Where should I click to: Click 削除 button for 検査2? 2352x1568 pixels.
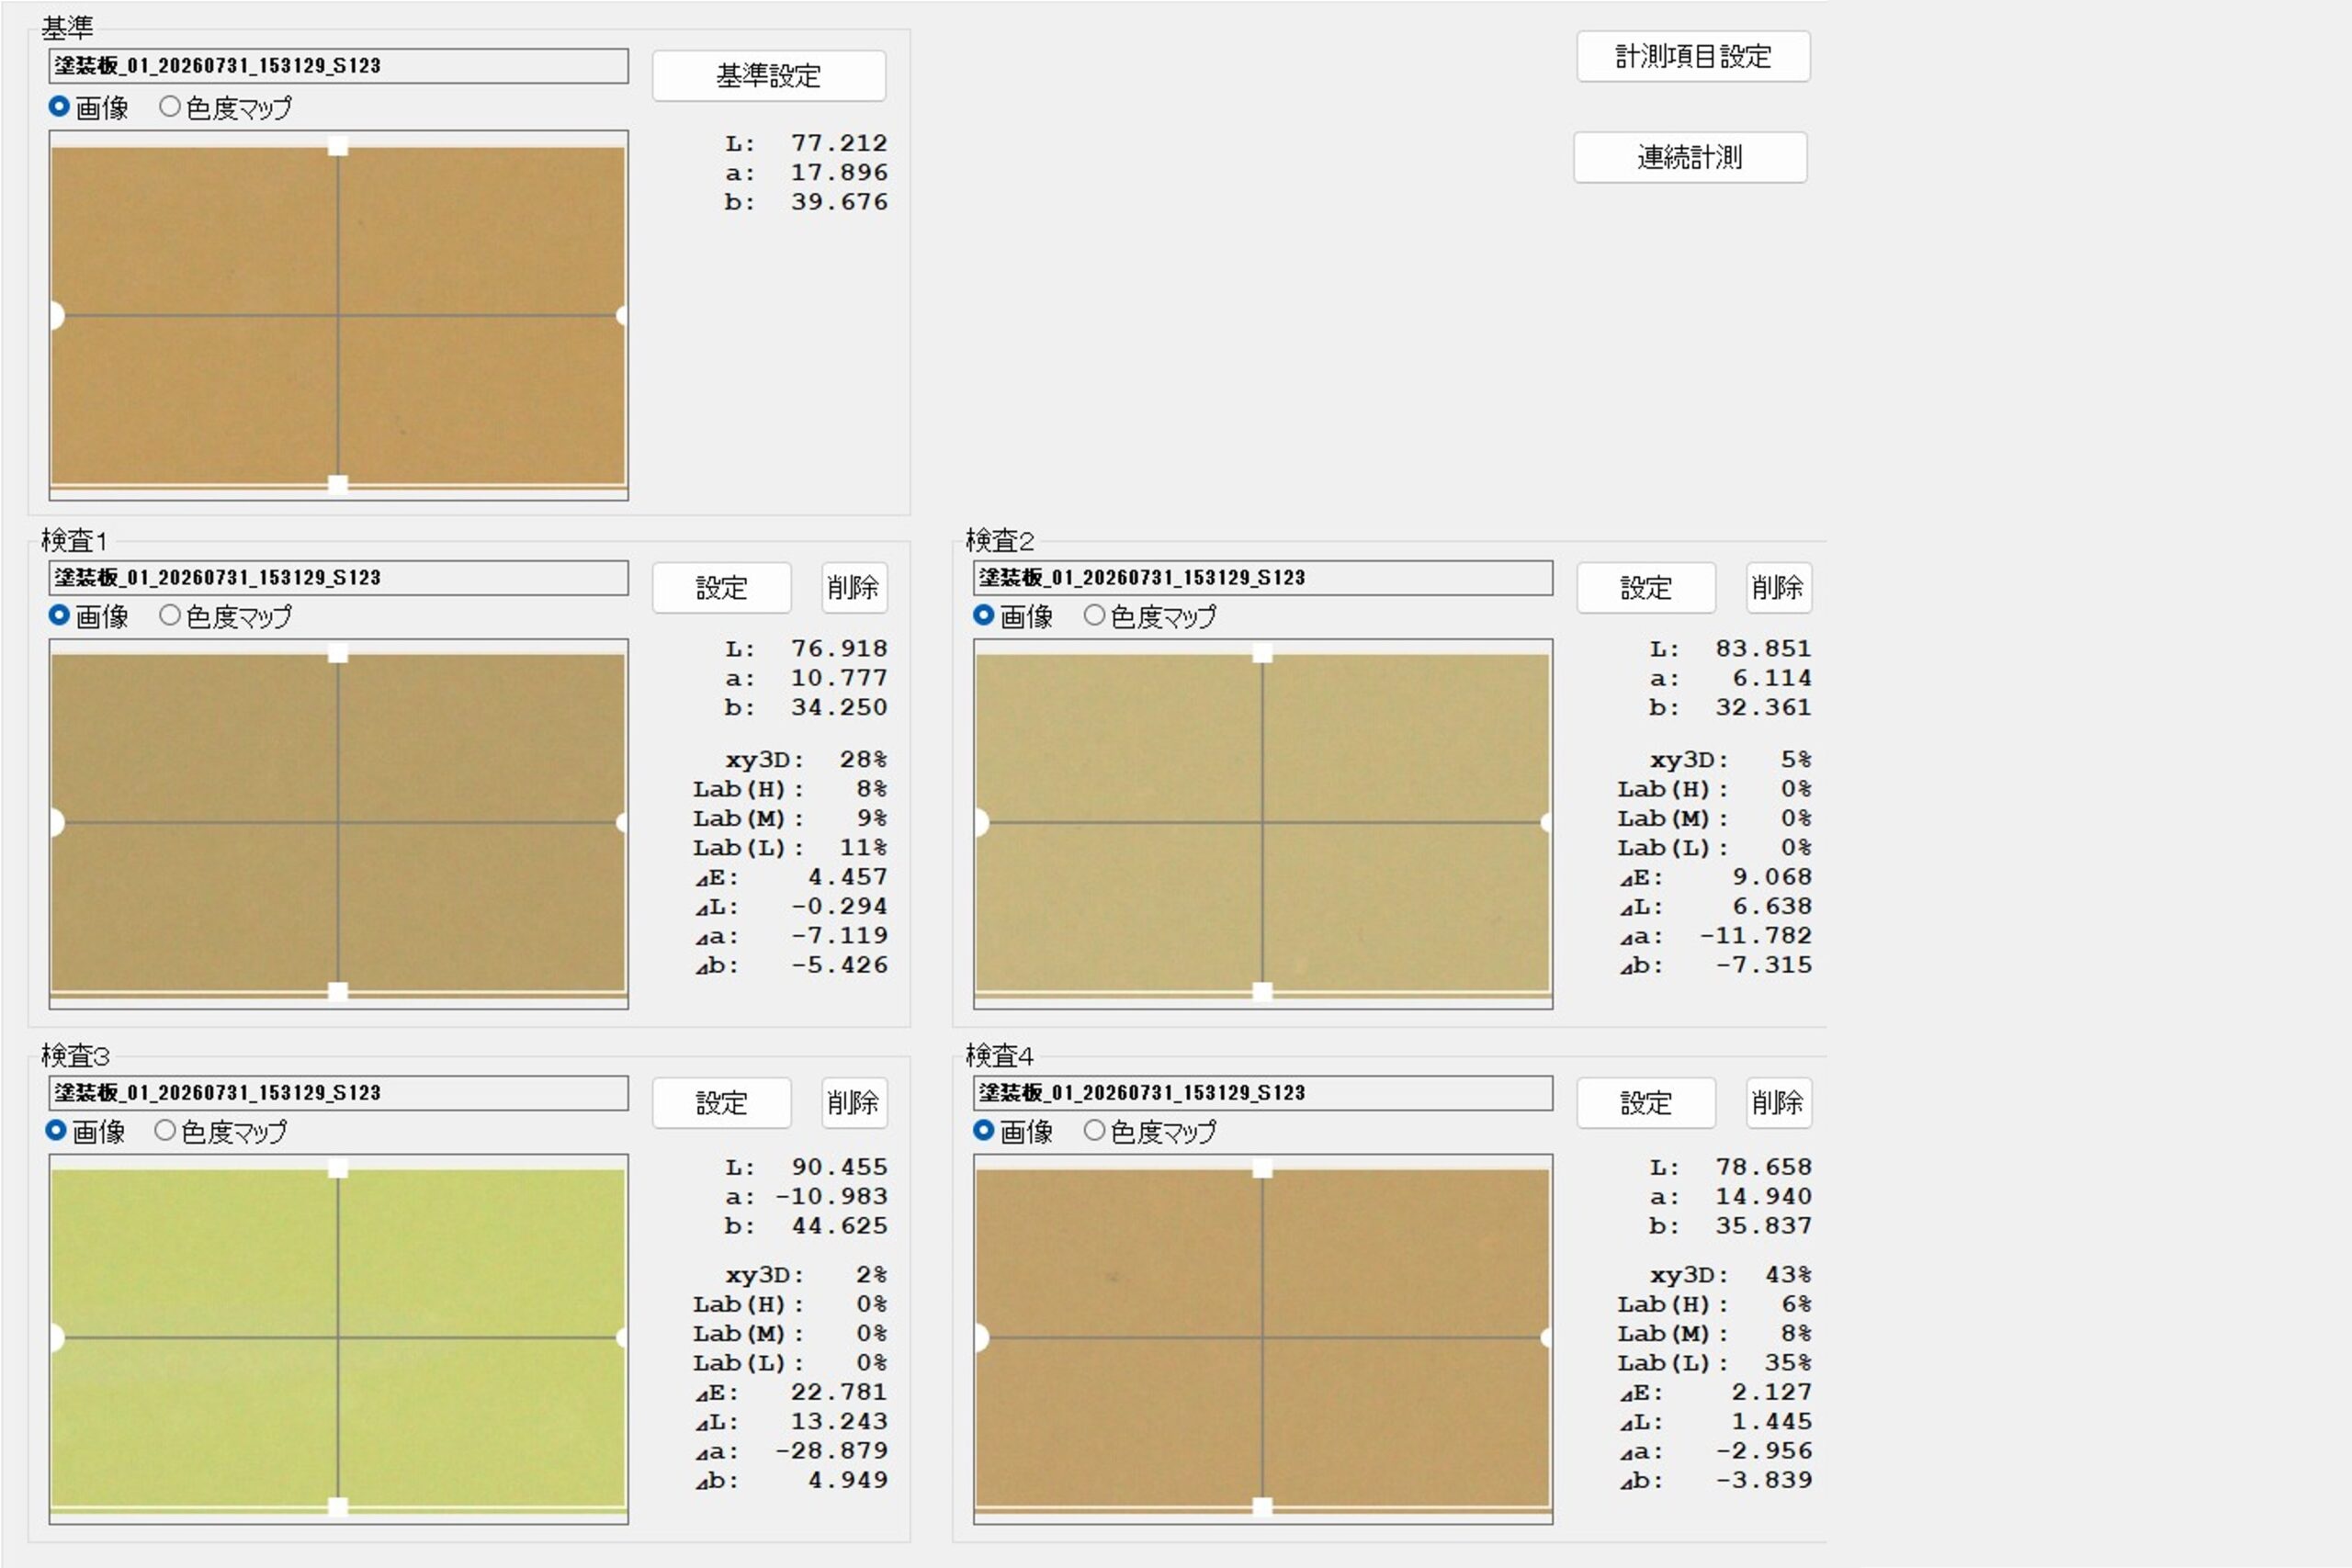(1778, 587)
